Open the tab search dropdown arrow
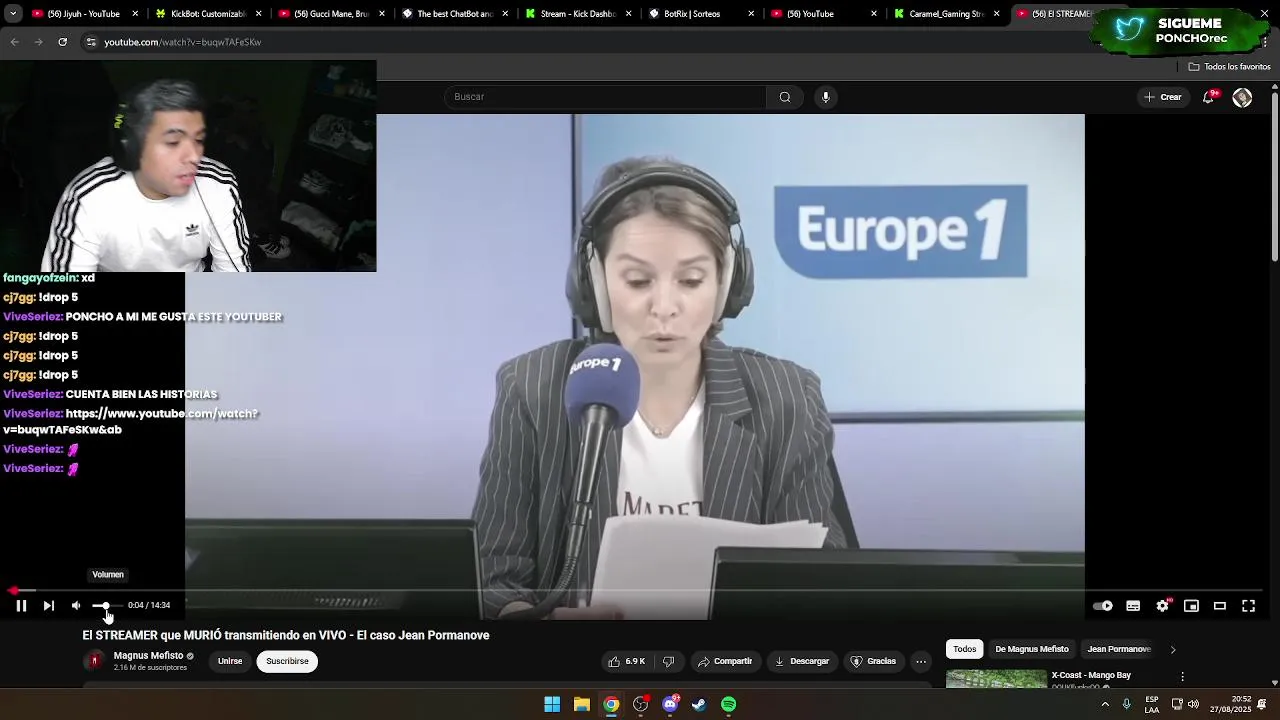 coord(13,14)
